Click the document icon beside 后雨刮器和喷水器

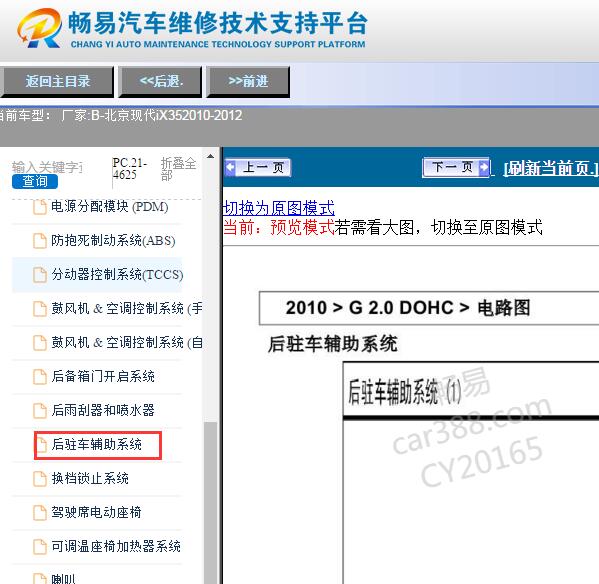point(40,411)
